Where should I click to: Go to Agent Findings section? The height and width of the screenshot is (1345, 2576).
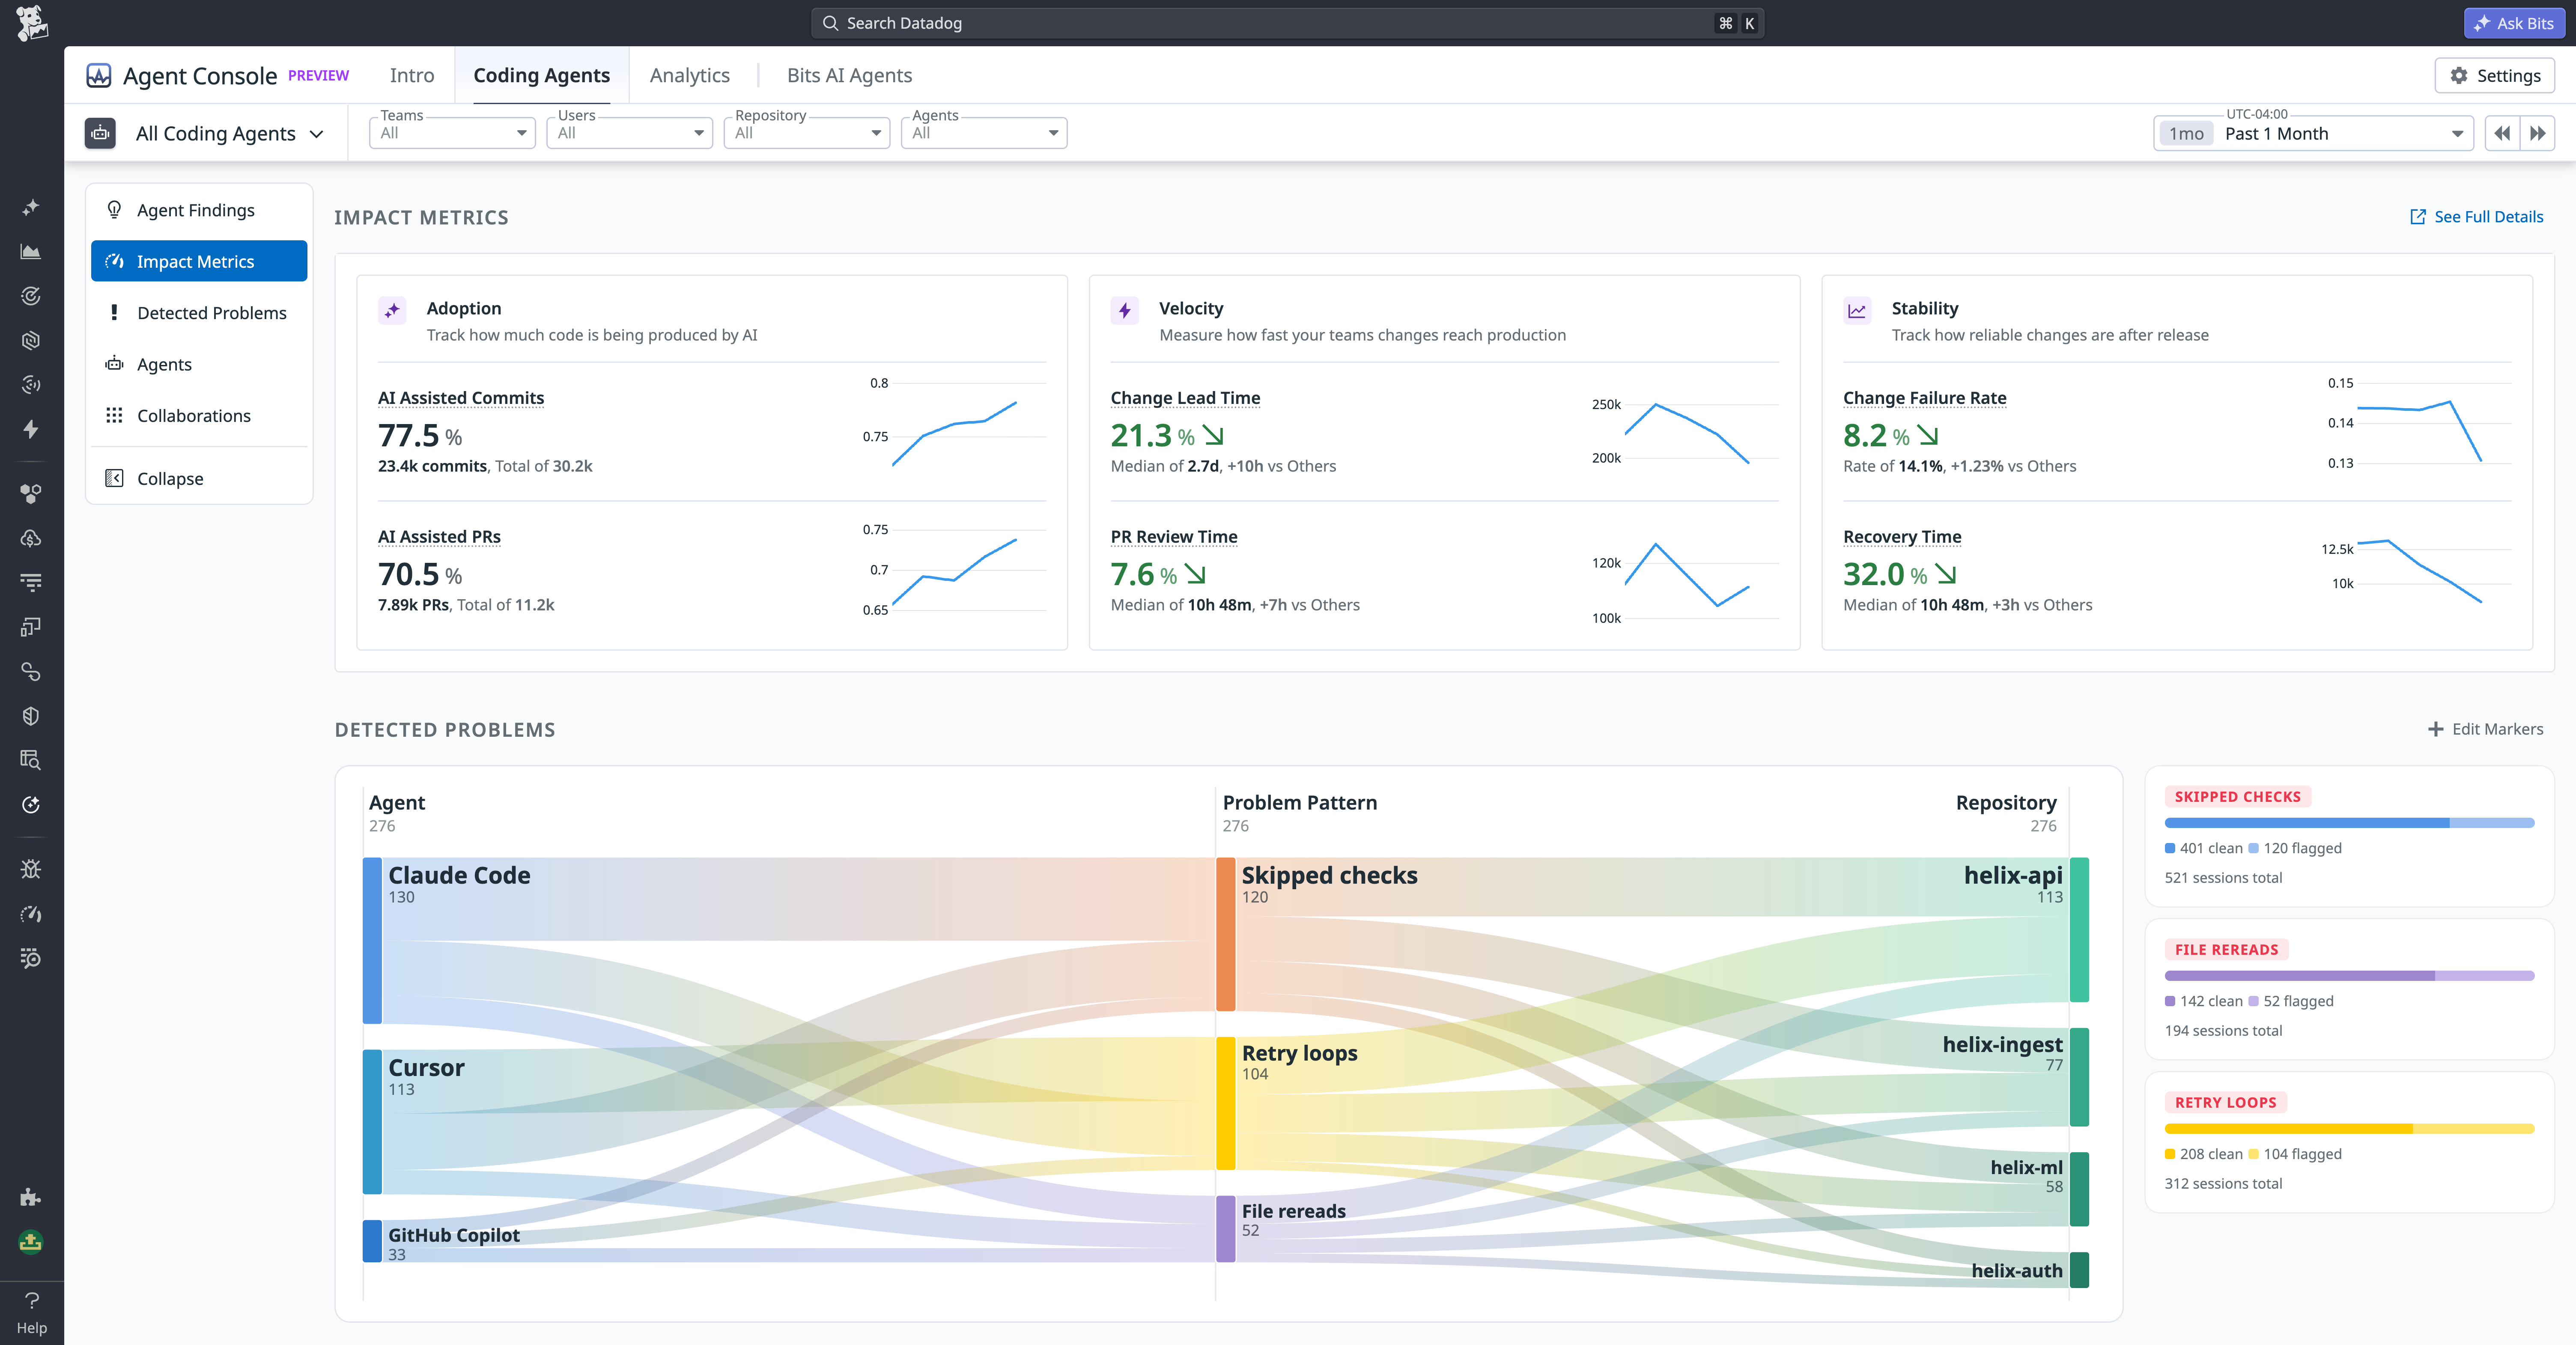coord(199,210)
